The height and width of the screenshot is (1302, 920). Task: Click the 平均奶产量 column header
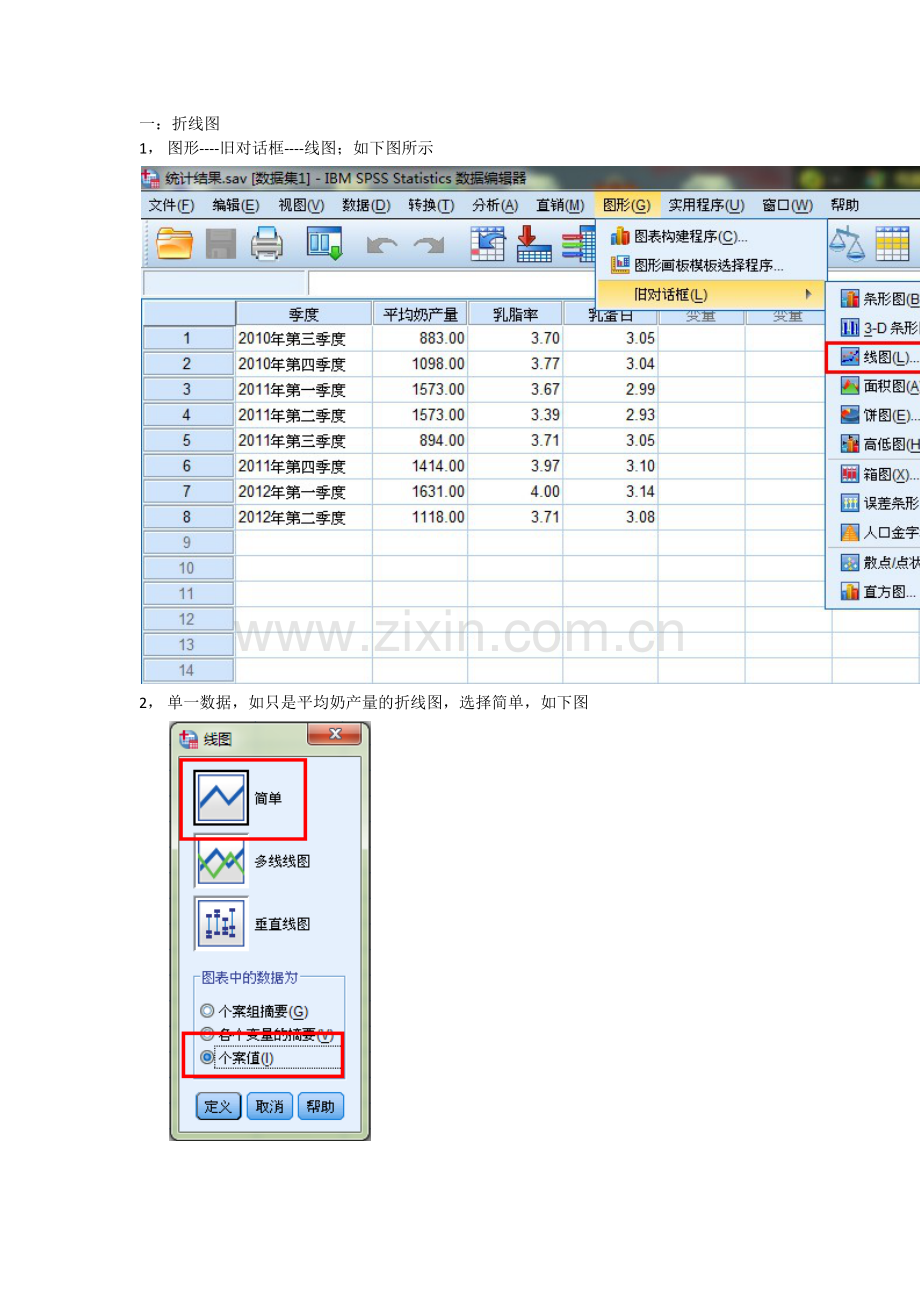pos(419,314)
